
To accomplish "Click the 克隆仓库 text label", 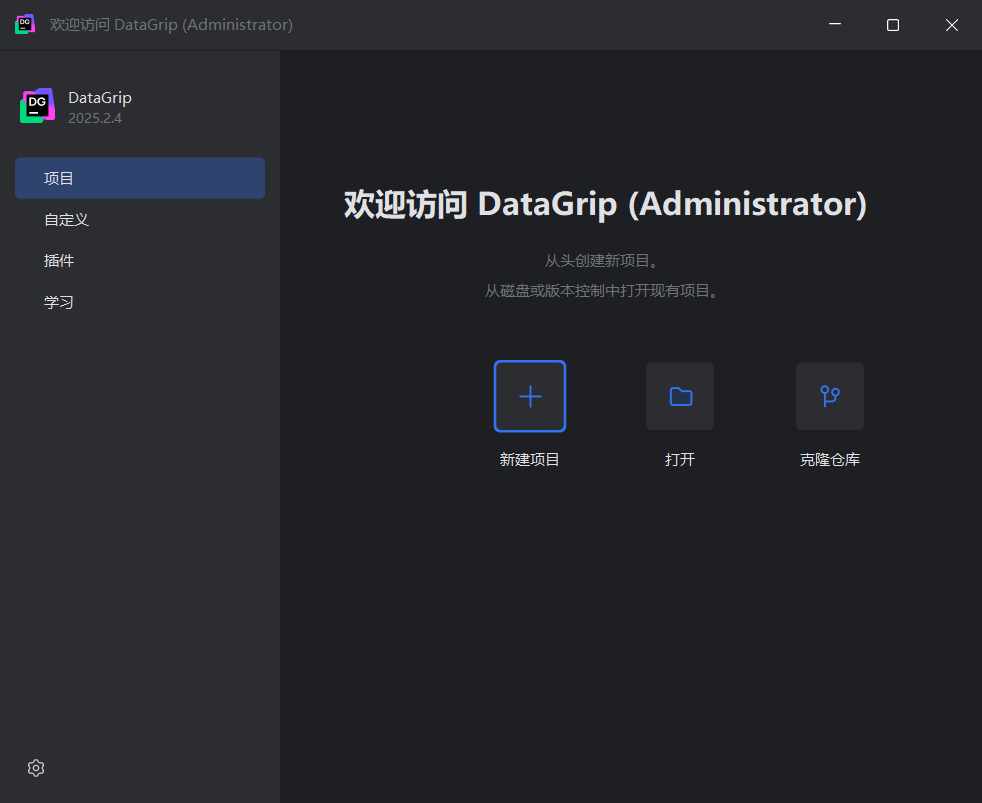I will click(x=830, y=460).
